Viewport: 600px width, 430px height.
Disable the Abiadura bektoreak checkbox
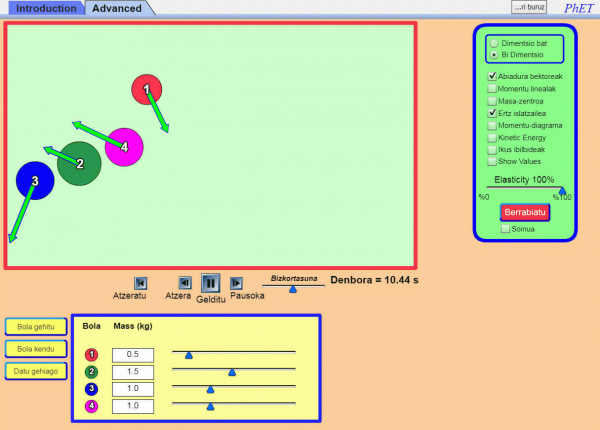click(x=492, y=76)
